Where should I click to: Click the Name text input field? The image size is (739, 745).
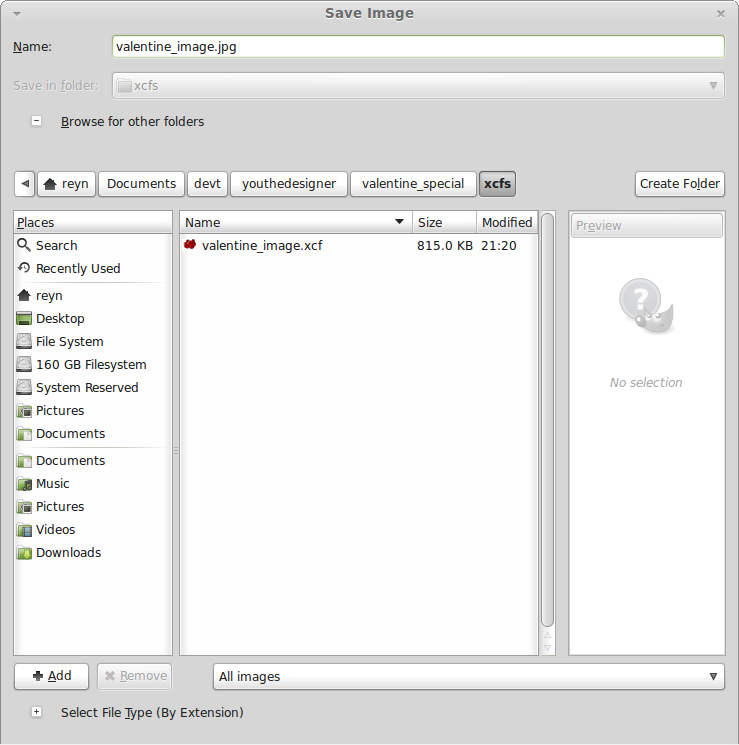[418, 46]
